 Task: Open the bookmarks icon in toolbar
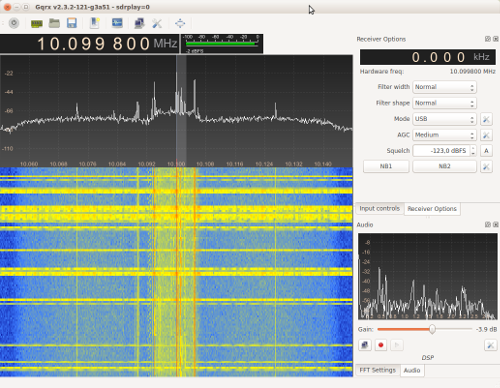[95, 23]
